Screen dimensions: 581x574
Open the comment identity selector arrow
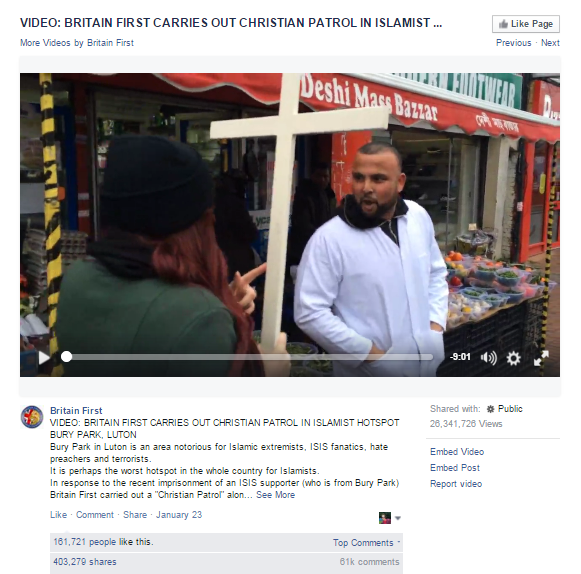pyautogui.click(x=398, y=518)
